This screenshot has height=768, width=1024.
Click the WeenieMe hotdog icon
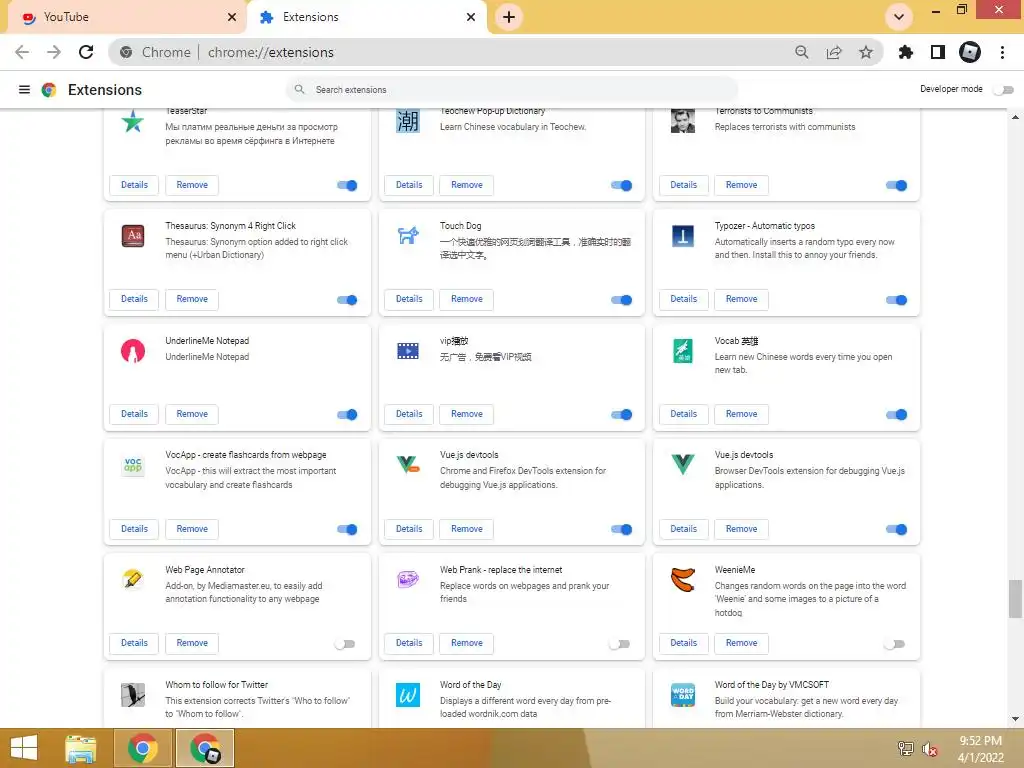(682, 580)
